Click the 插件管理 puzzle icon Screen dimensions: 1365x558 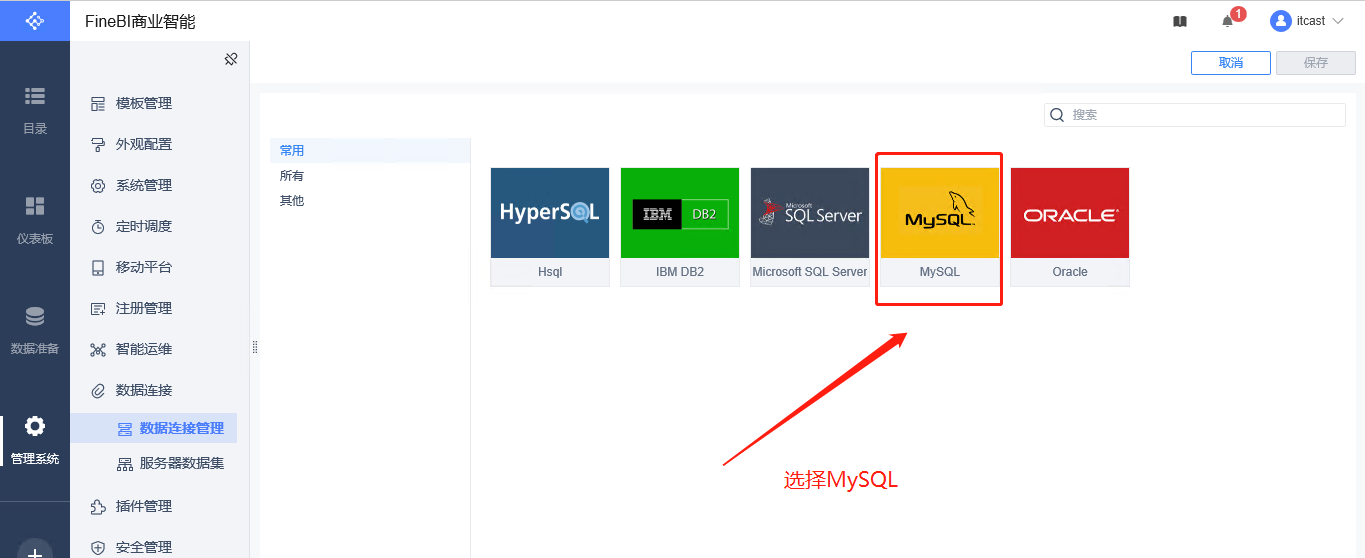98,506
